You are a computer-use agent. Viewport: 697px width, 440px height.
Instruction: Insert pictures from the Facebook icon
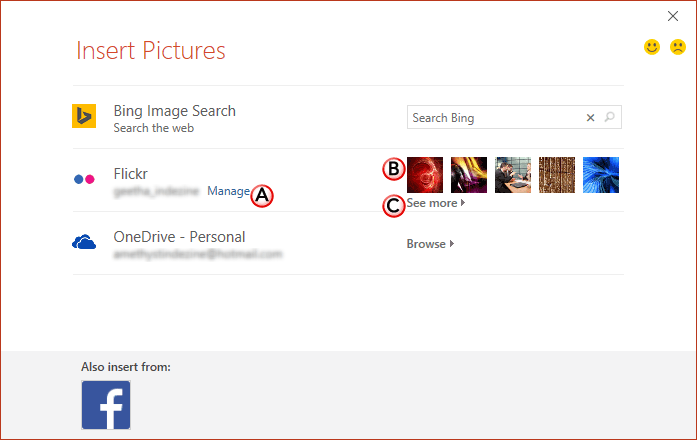click(x=106, y=405)
